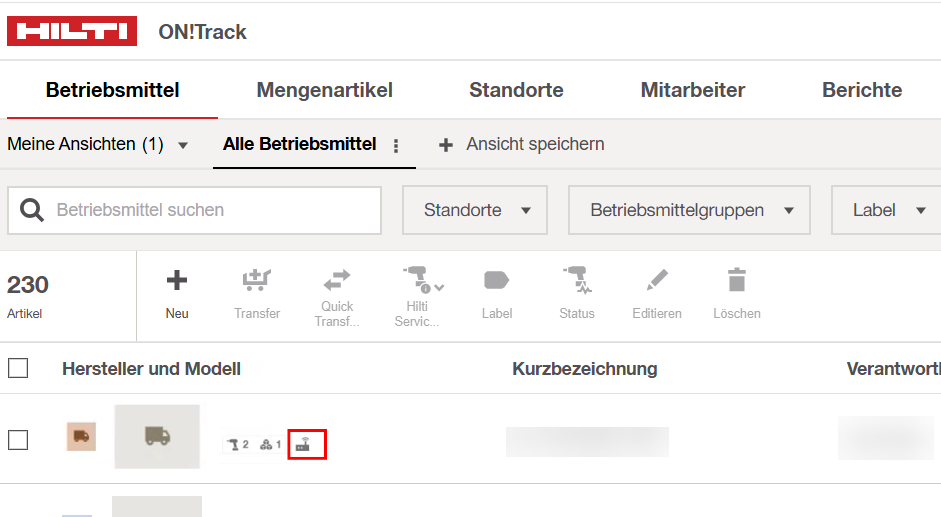Open Alle Betriebsmittel three-dot menu
941x517 pixels.
pyautogui.click(x=396, y=146)
